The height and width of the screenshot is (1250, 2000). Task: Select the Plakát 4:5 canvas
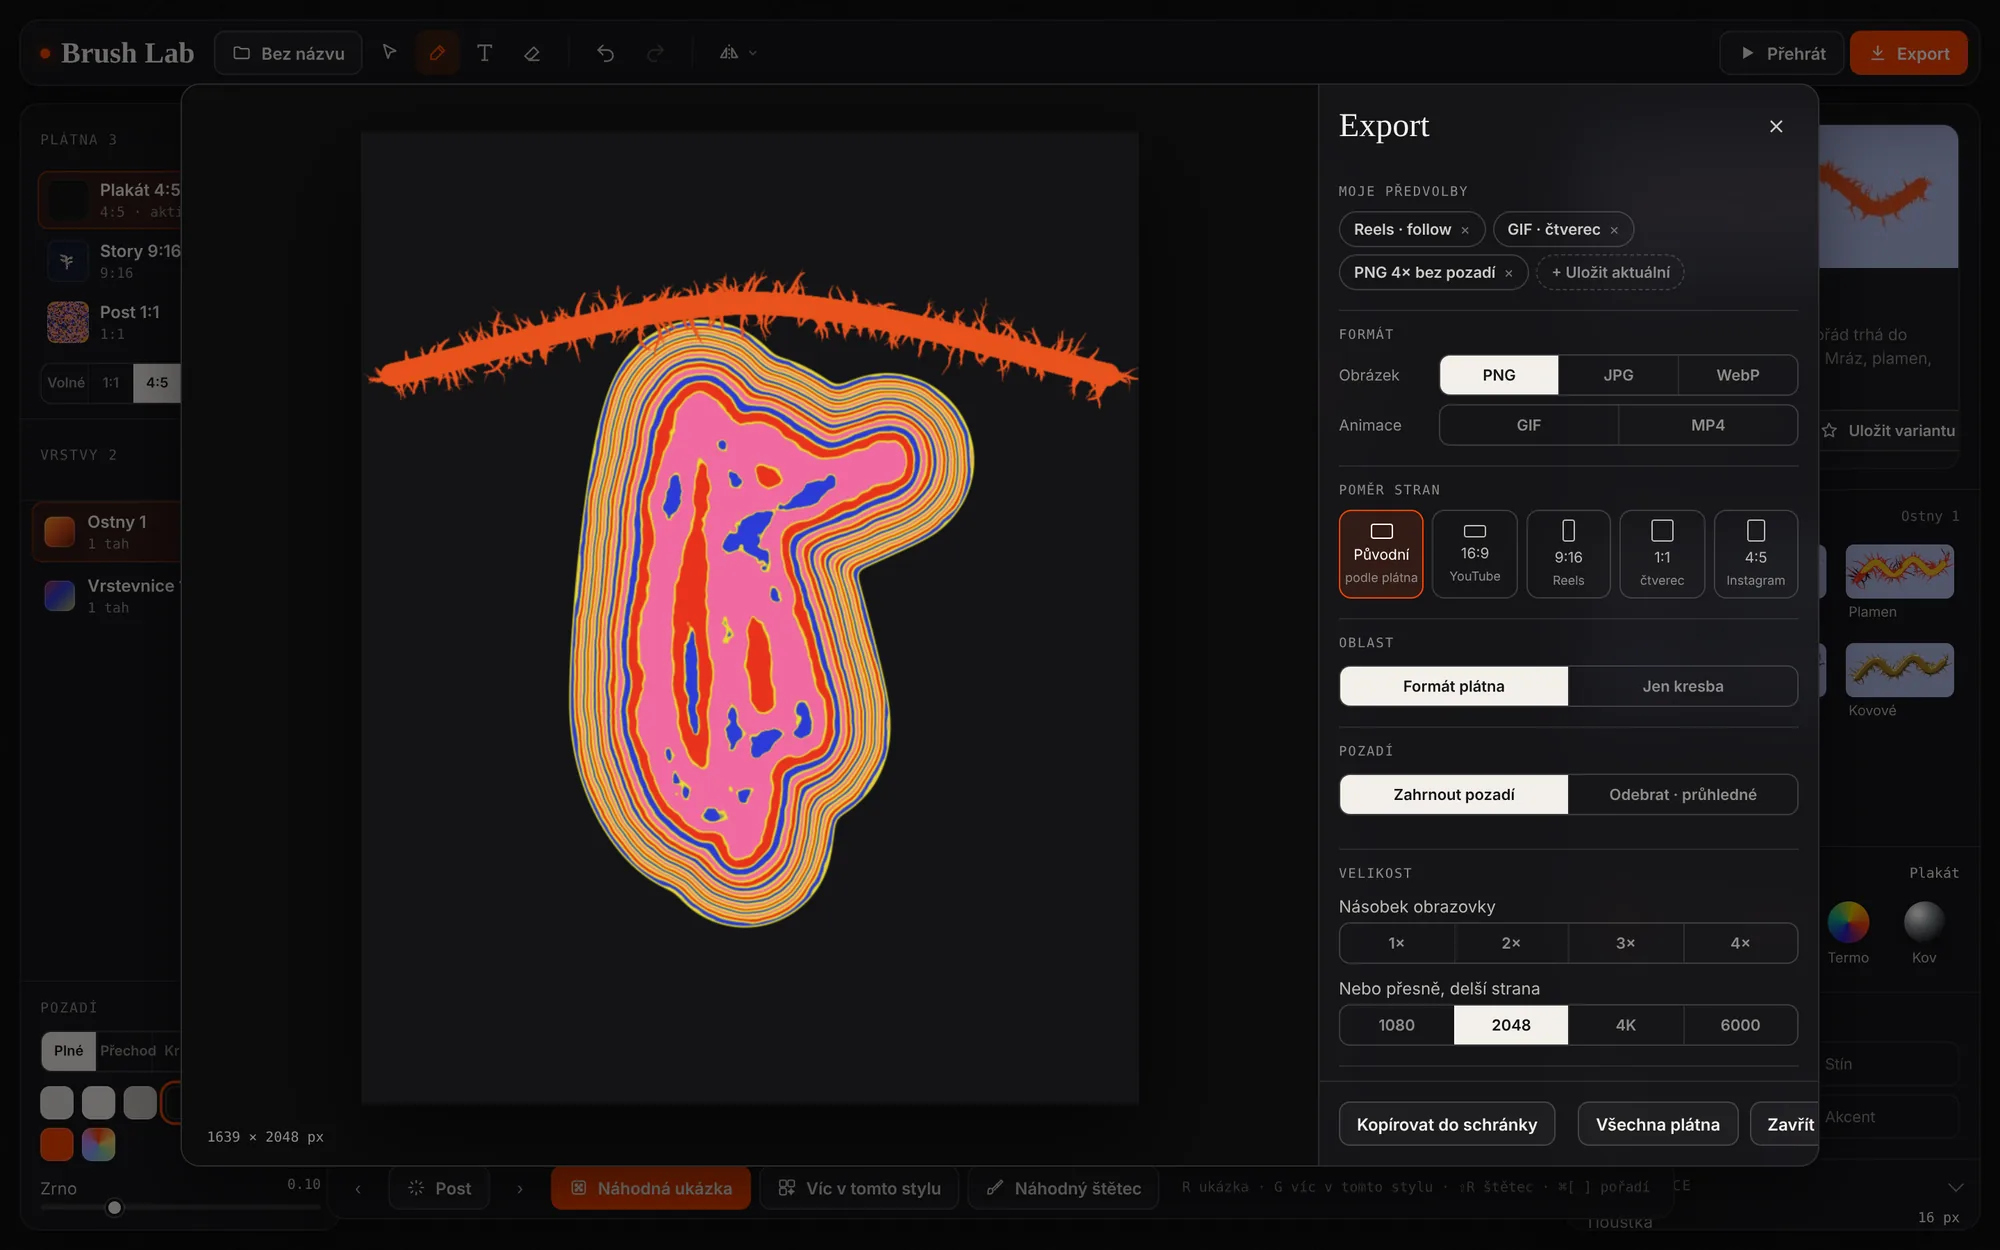110,200
